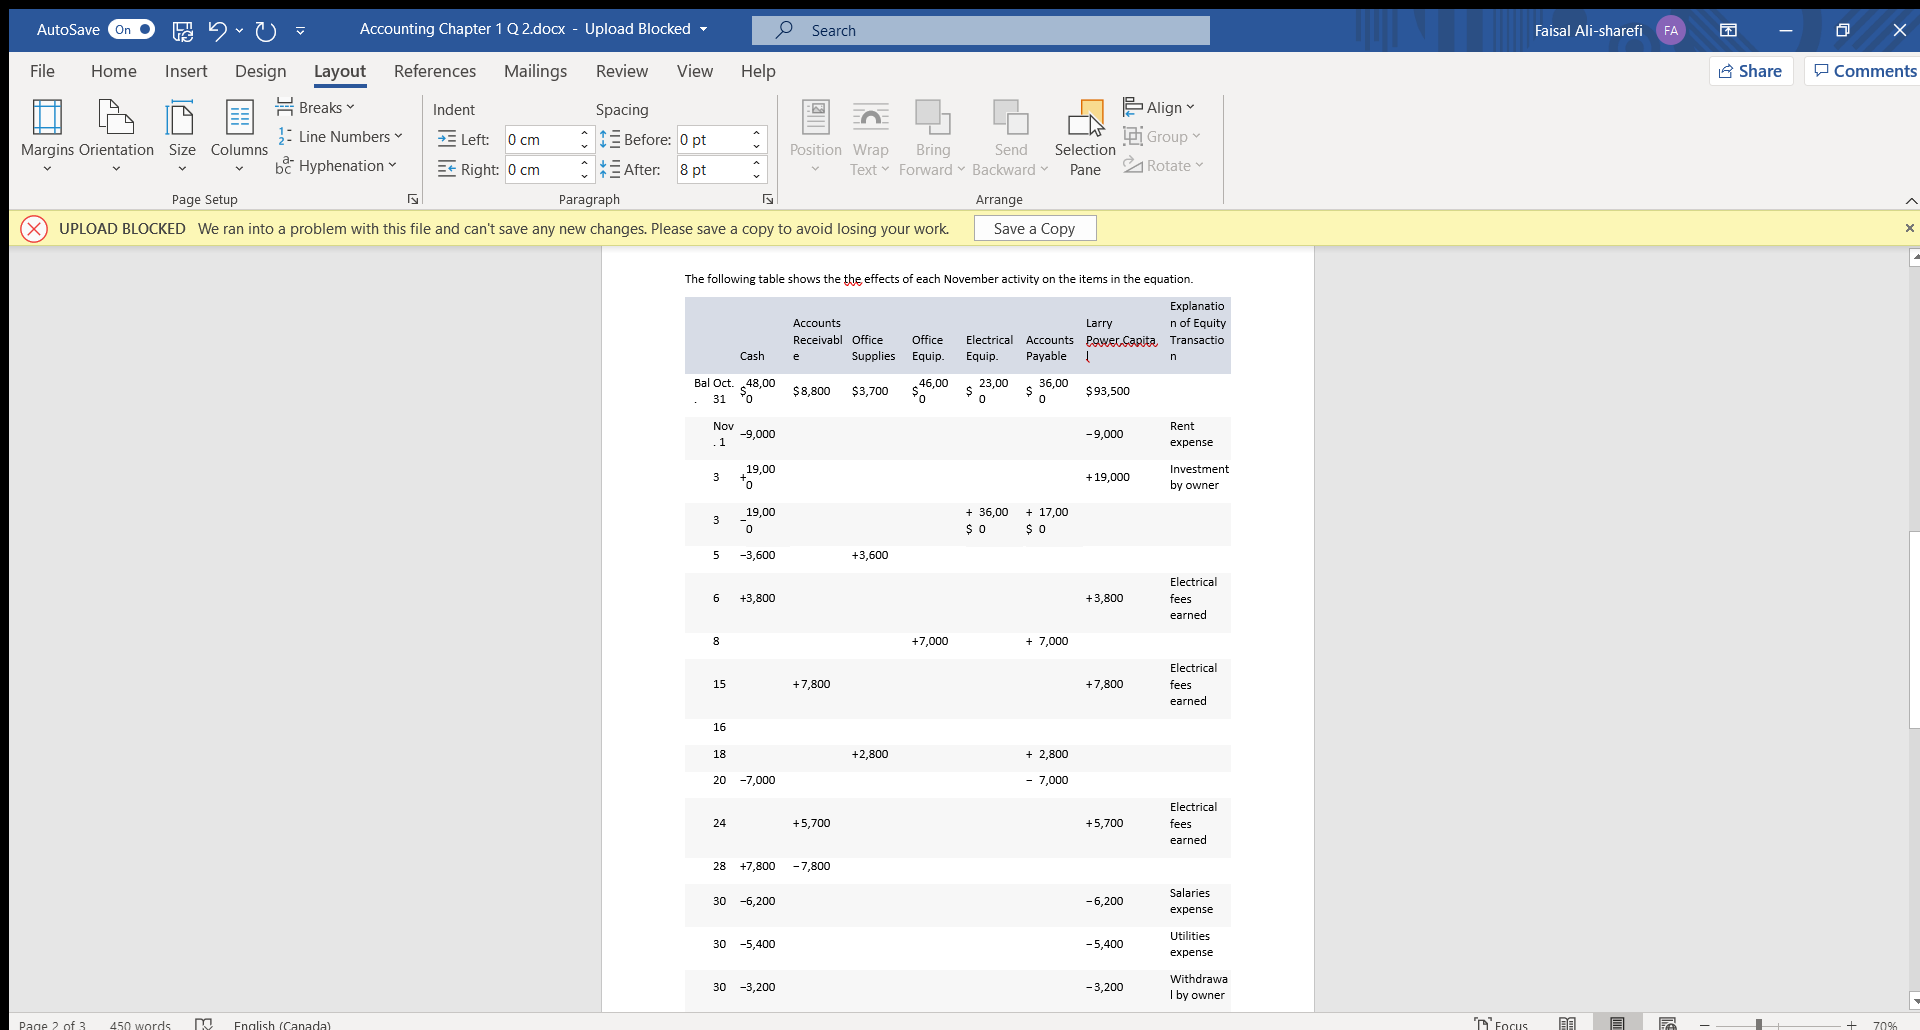Switch to the References tab
The width and height of the screenshot is (1920, 1030).
(x=434, y=71)
